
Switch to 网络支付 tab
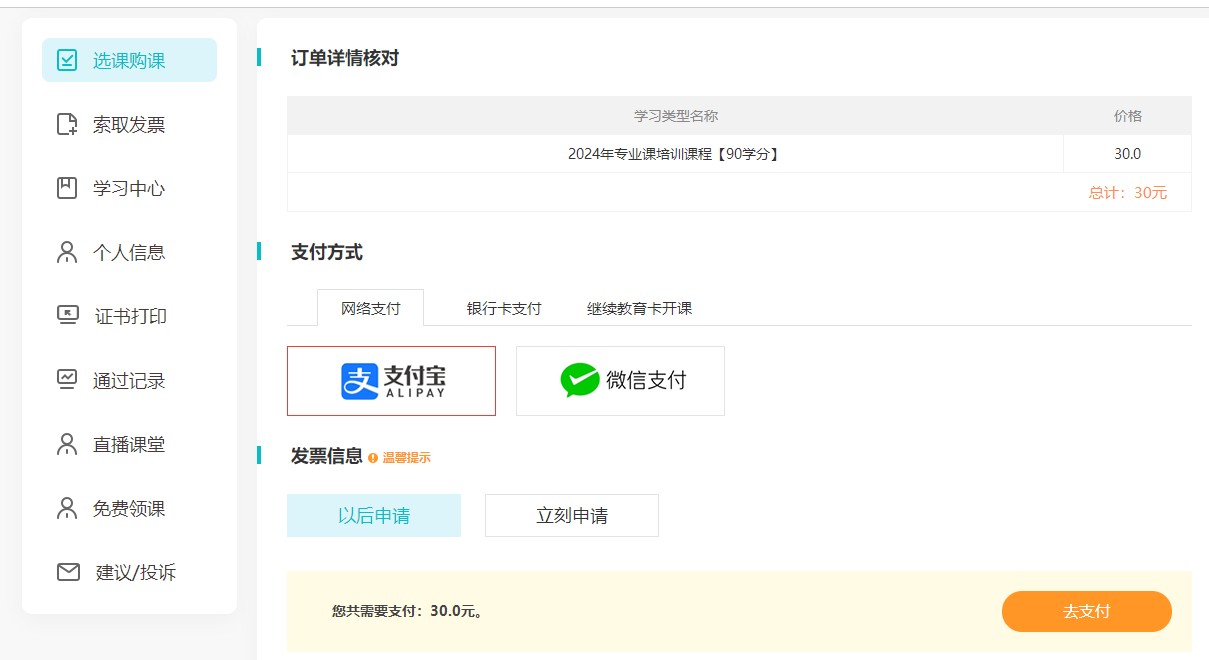click(x=370, y=308)
